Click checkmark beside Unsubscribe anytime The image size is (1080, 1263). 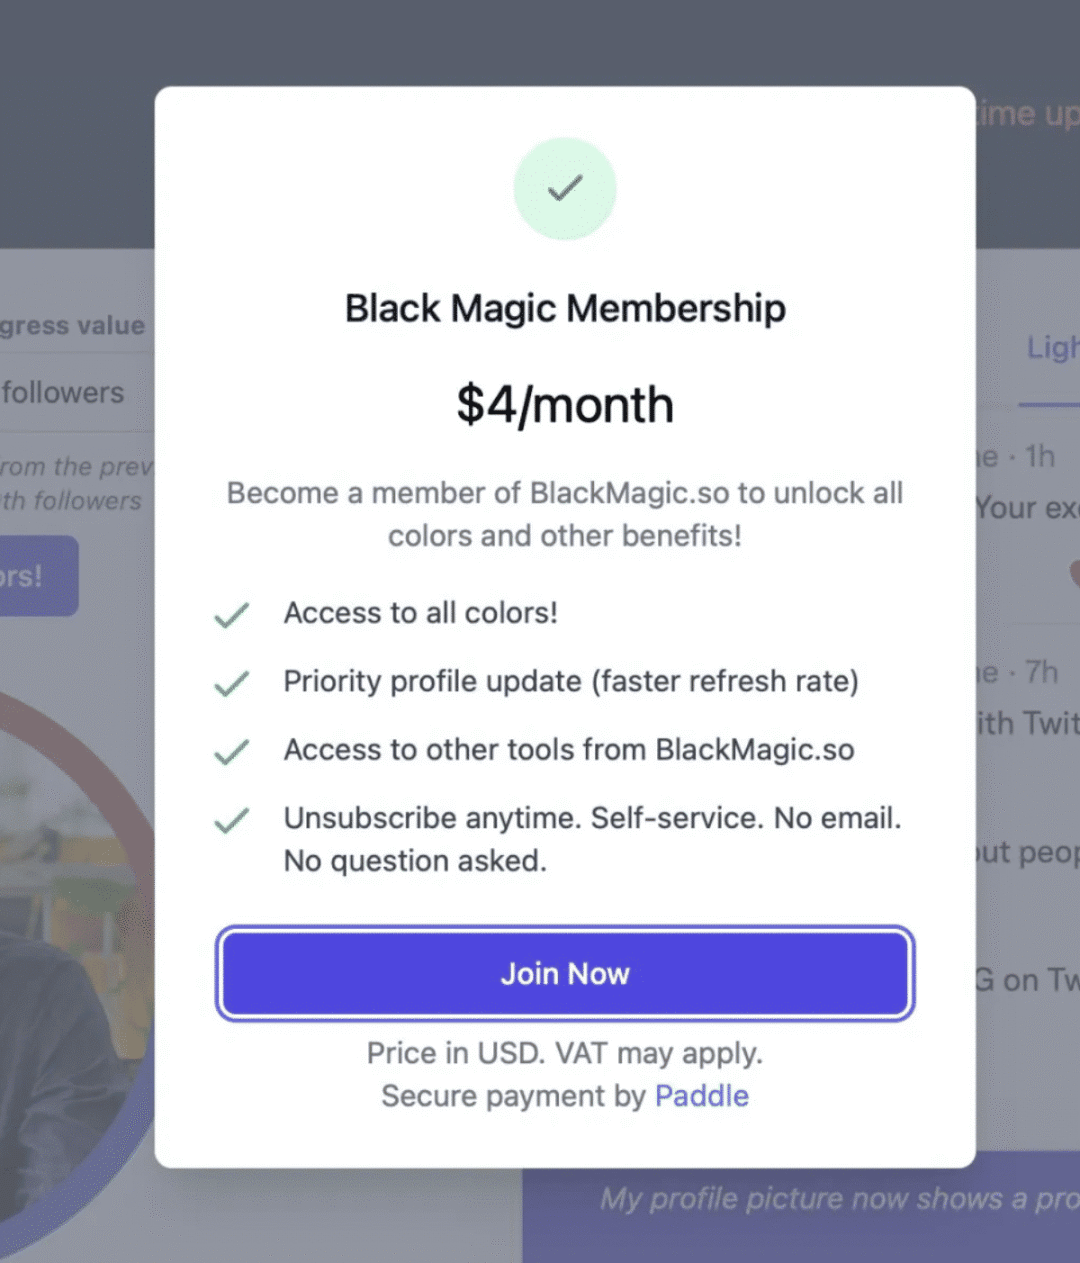point(231,820)
